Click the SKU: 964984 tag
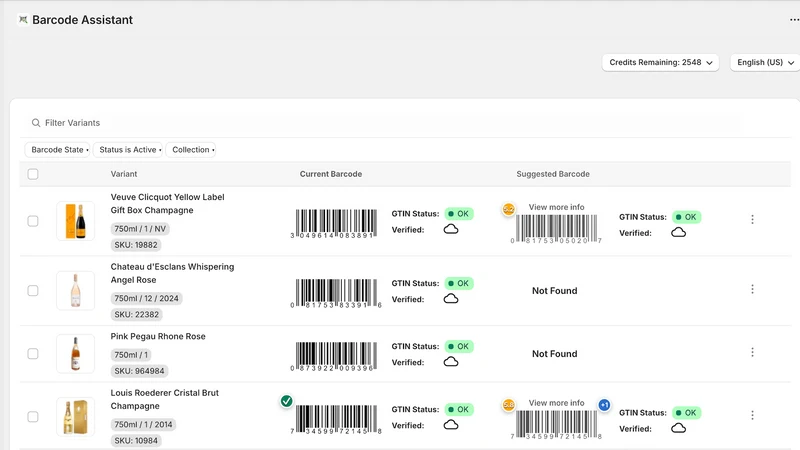800x450 pixels. pos(139,371)
